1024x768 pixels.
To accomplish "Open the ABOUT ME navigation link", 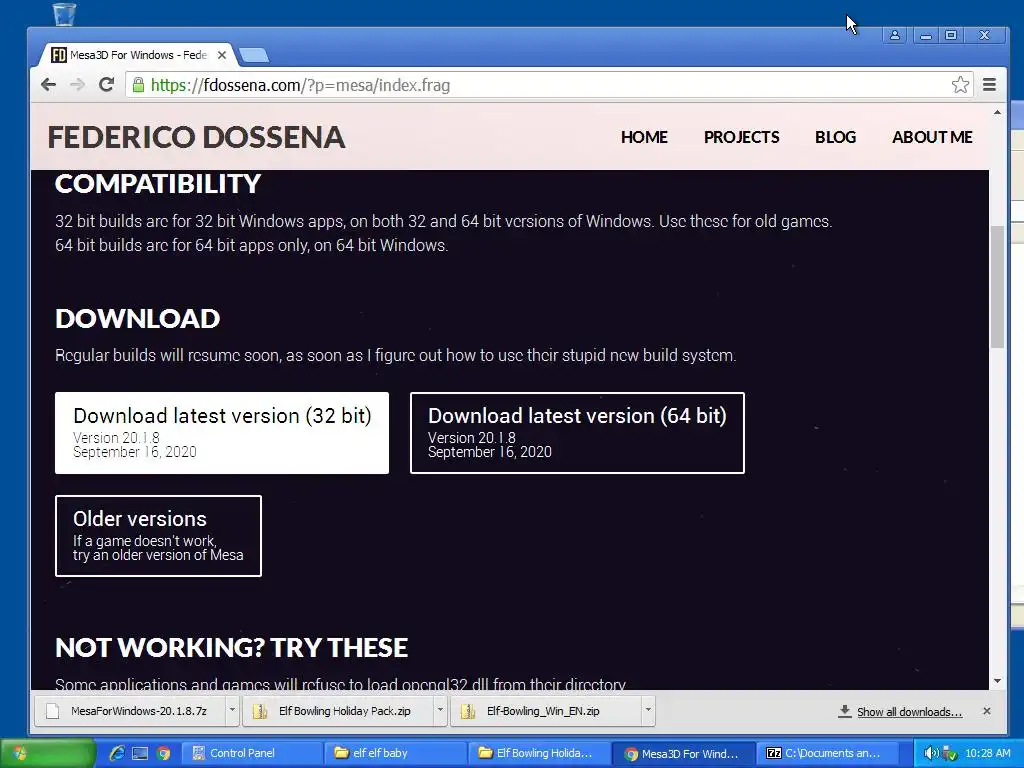I will [x=932, y=137].
